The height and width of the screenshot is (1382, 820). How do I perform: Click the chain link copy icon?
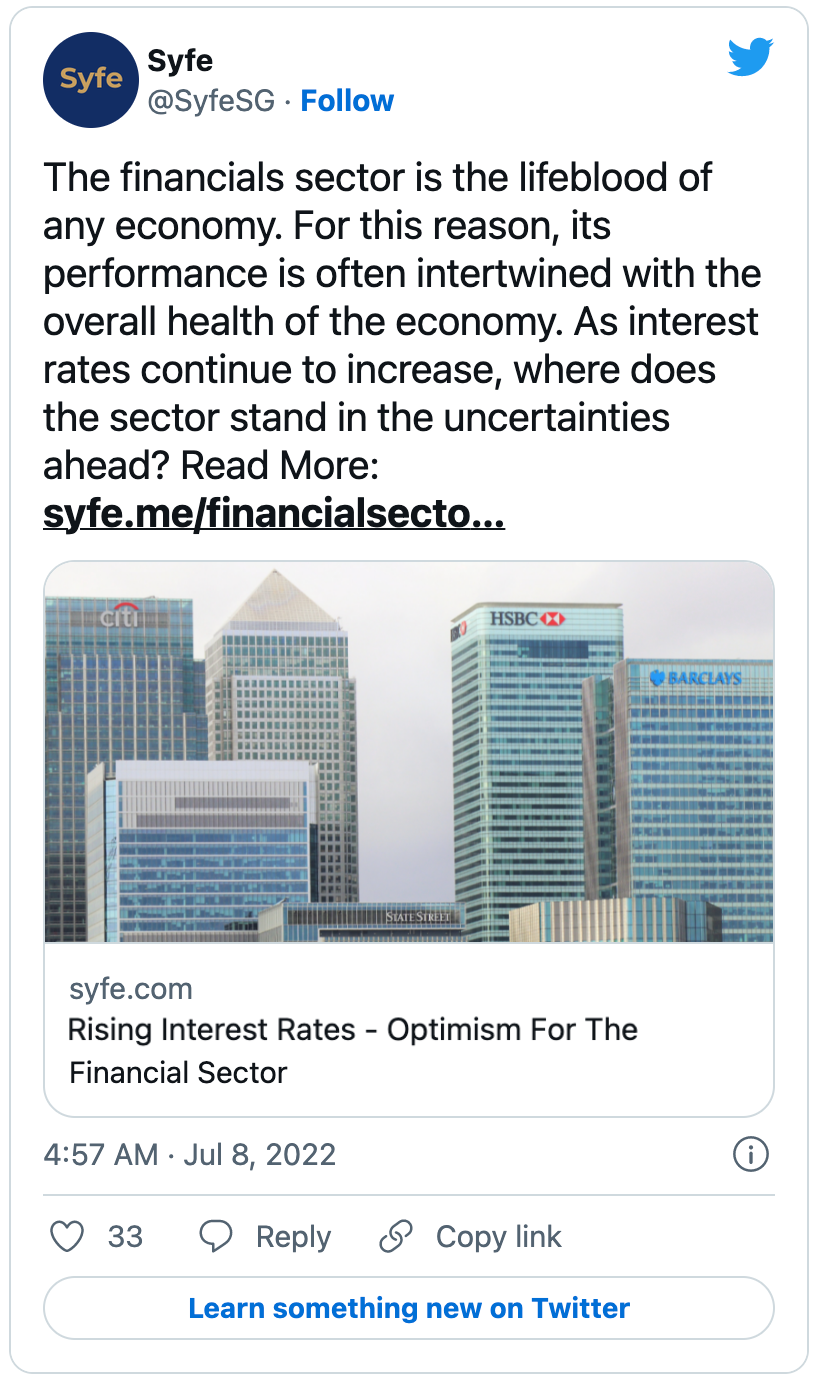(396, 1237)
